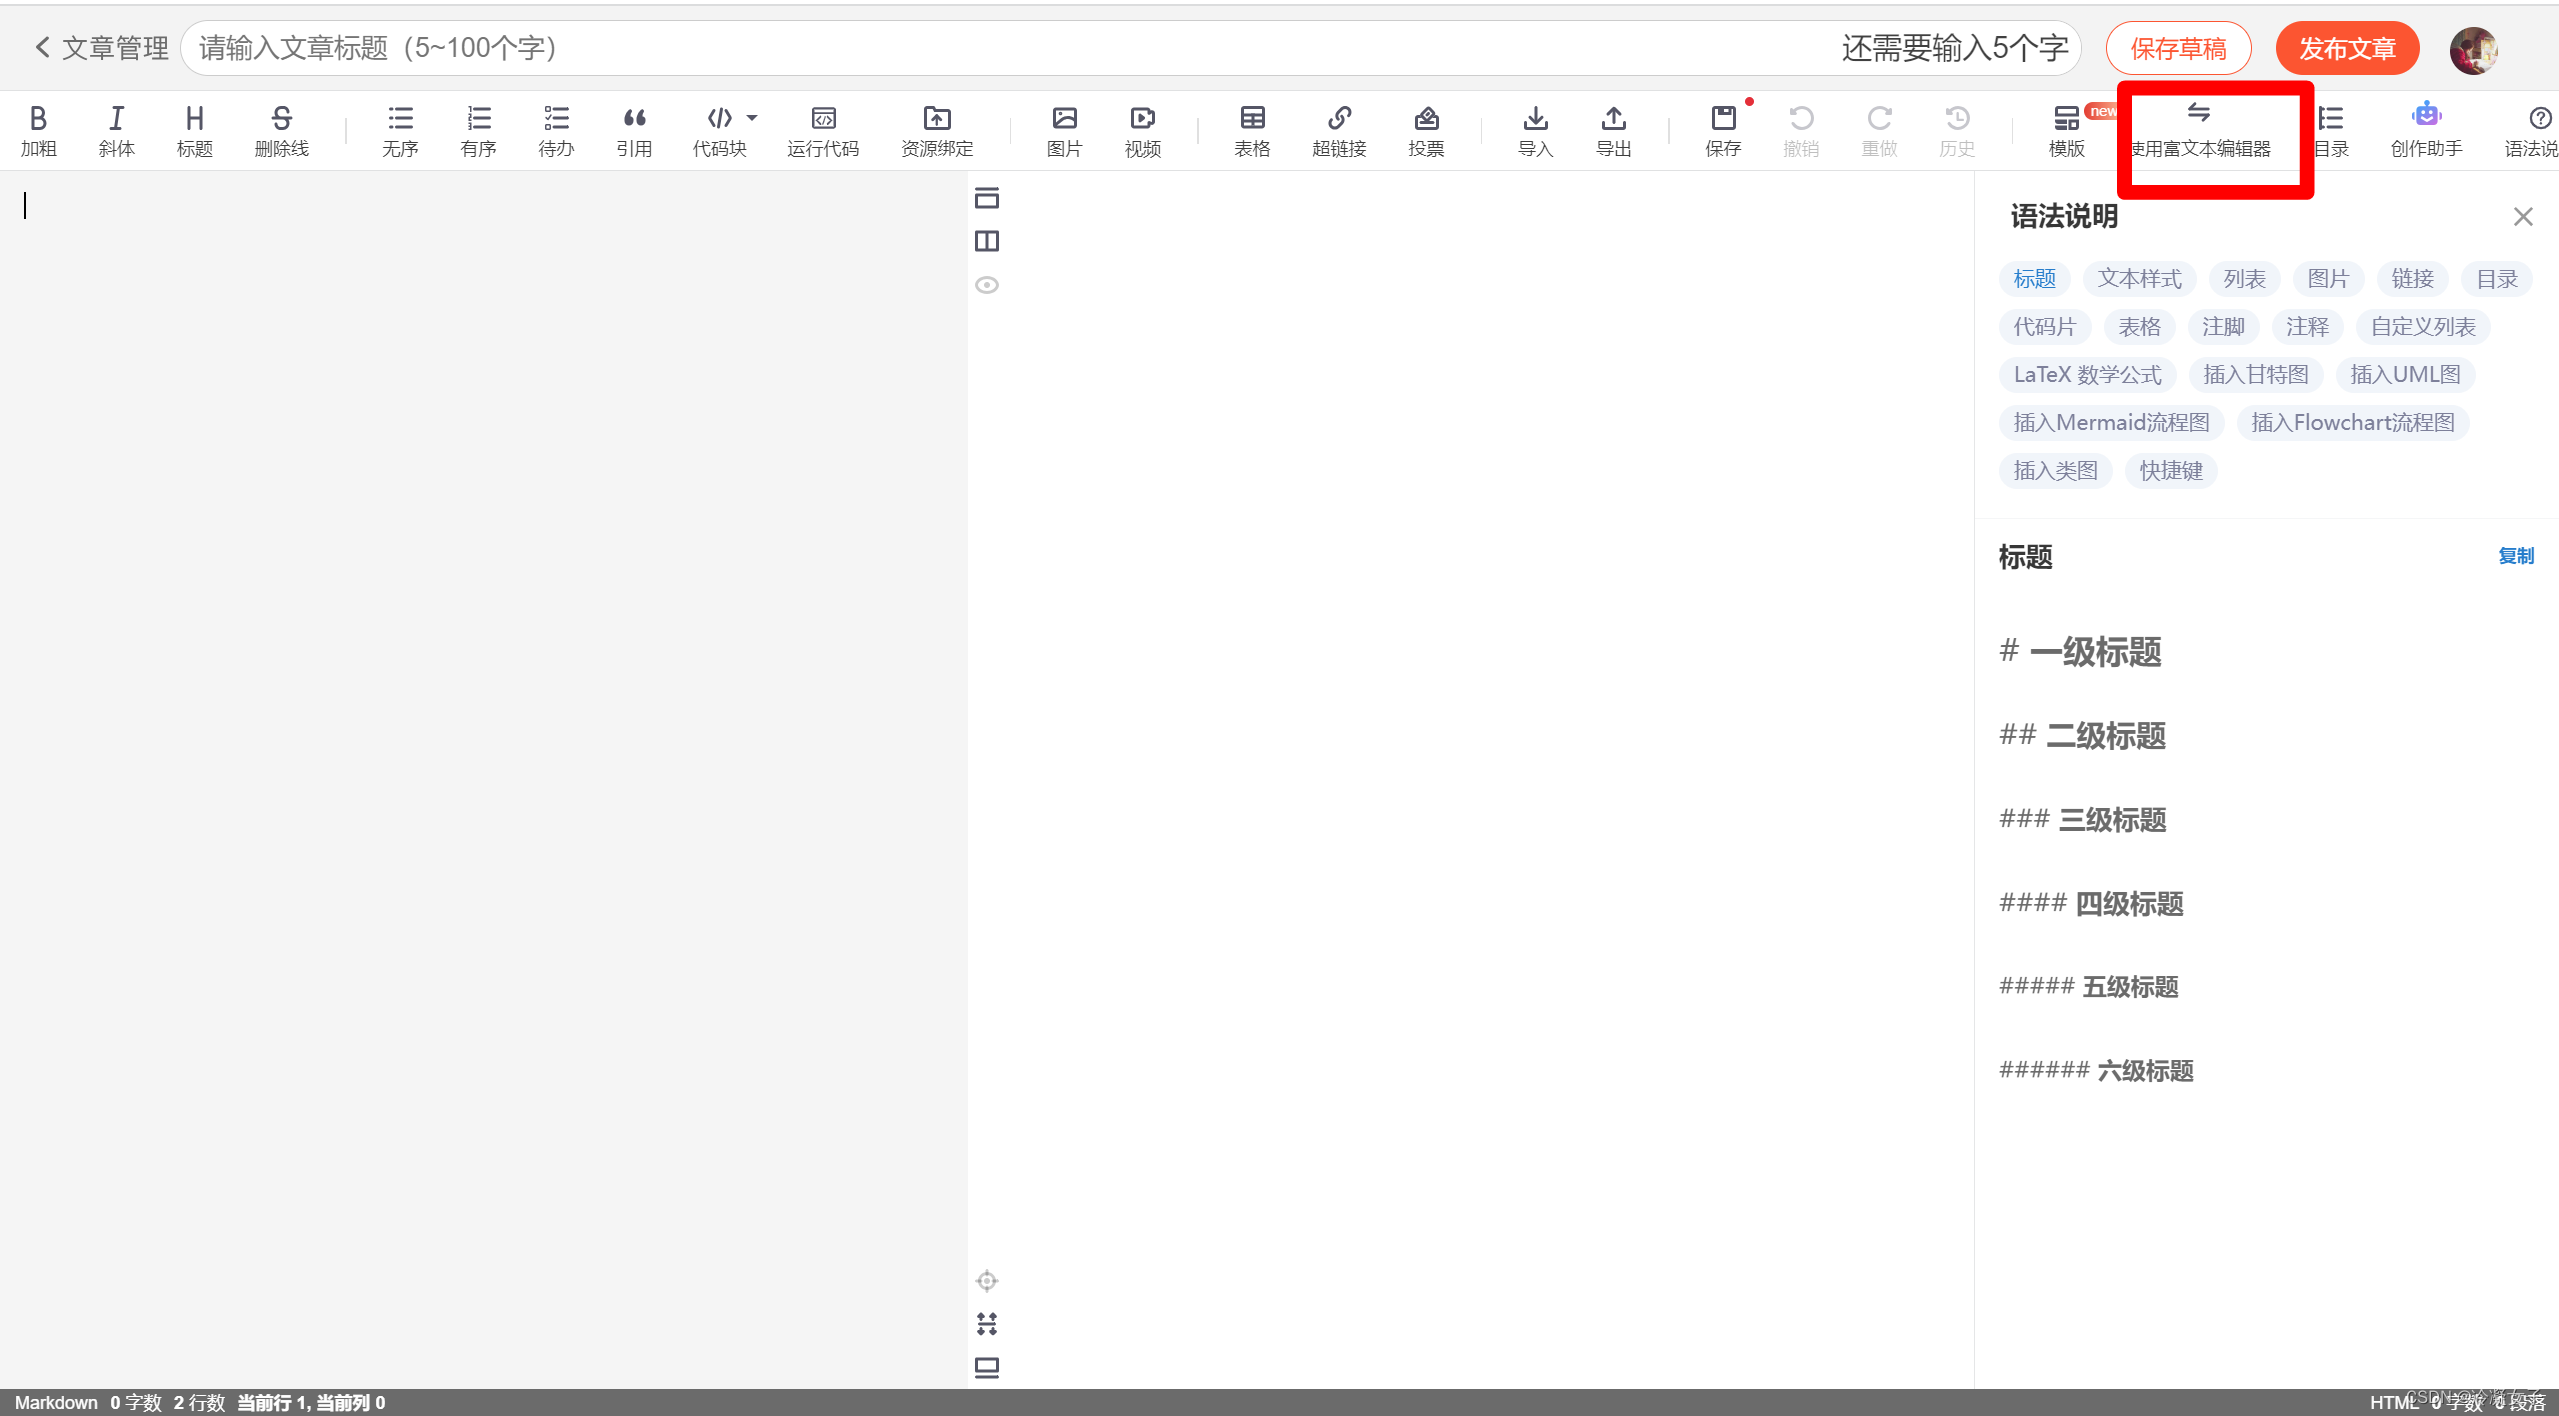
Task: Apply strikethrough (删除线) formatting
Action: pyautogui.click(x=281, y=130)
